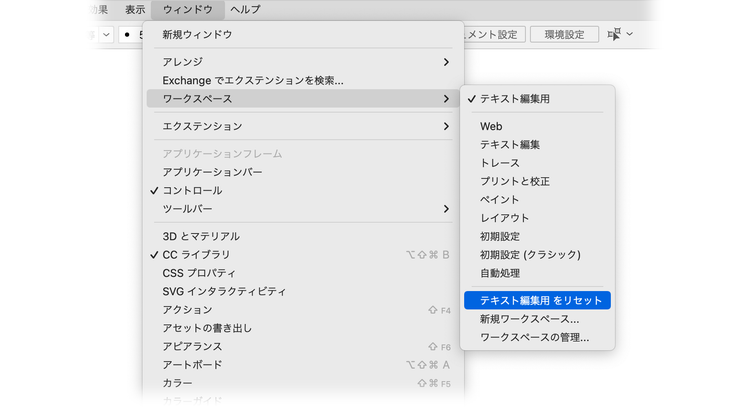
Task: Select the ペイント workspace
Action: pyautogui.click(x=500, y=199)
